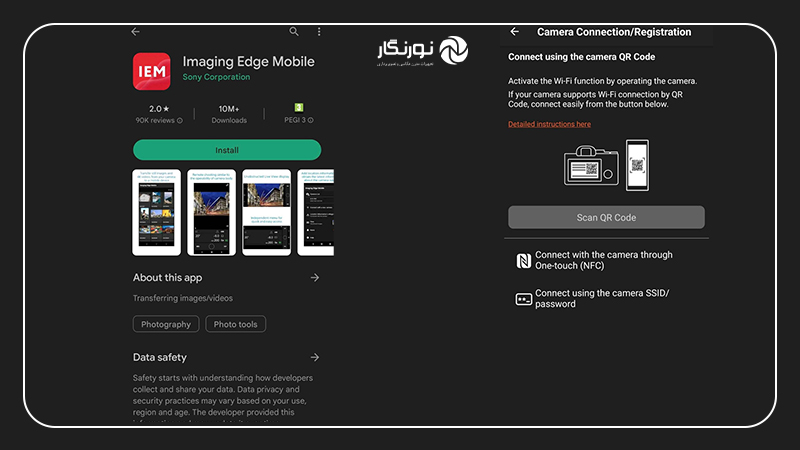Open the three-dot overflow menu
The image size is (800, 450).
pyautogui.click(x=319, y=32)
